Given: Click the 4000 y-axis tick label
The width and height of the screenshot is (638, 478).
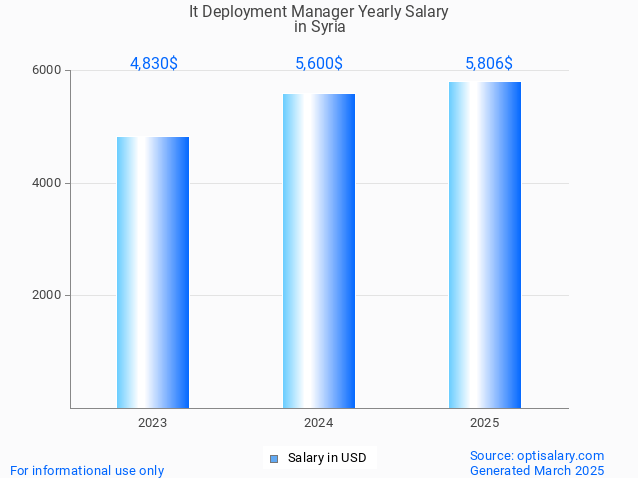Looking at the screenshot, I should tap(48, 183).
